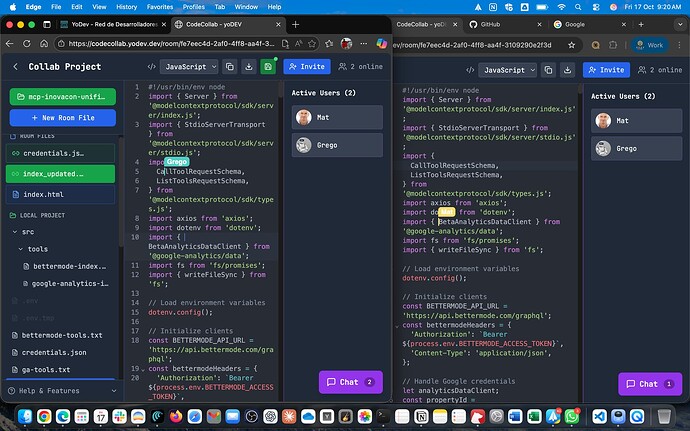Download file icon in Edge window toolbar
690x431 pixels.
(249, 66)
